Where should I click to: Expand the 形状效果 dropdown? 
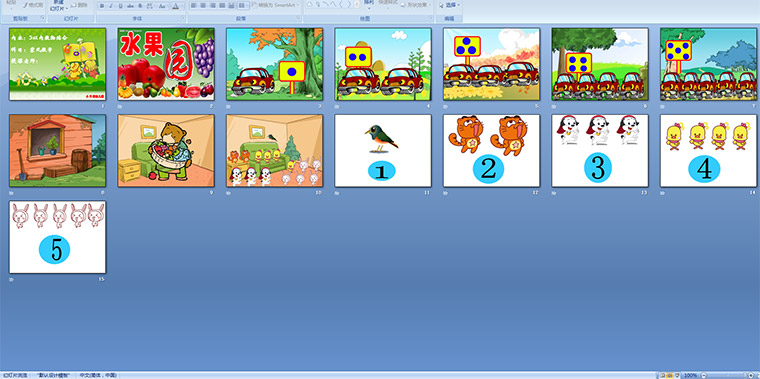(x=417, y=5)
